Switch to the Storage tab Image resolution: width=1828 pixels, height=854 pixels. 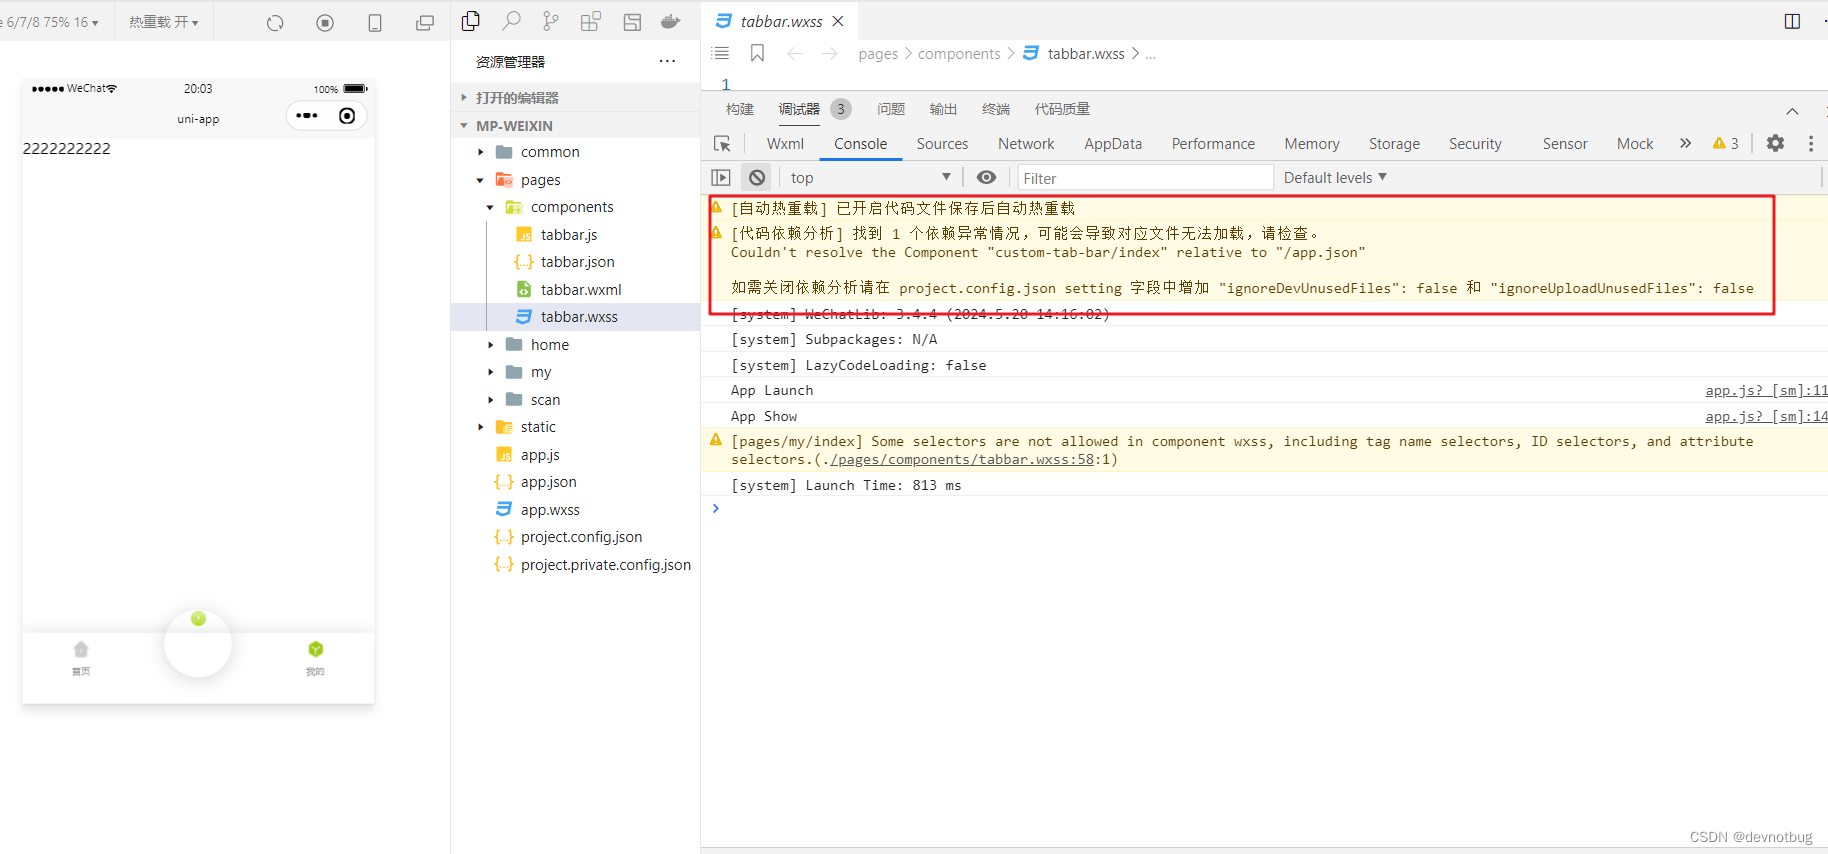(1394, 144)
